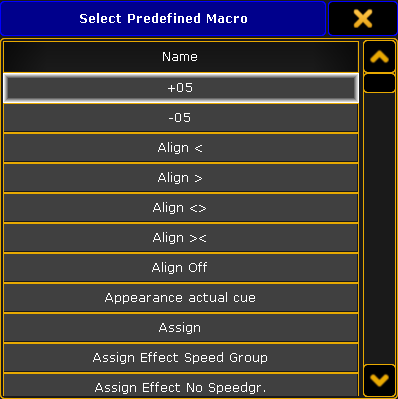Pick the Align <> macro entry
The width and height of the screenshot is (398, 399).
(x=181, y=208)
